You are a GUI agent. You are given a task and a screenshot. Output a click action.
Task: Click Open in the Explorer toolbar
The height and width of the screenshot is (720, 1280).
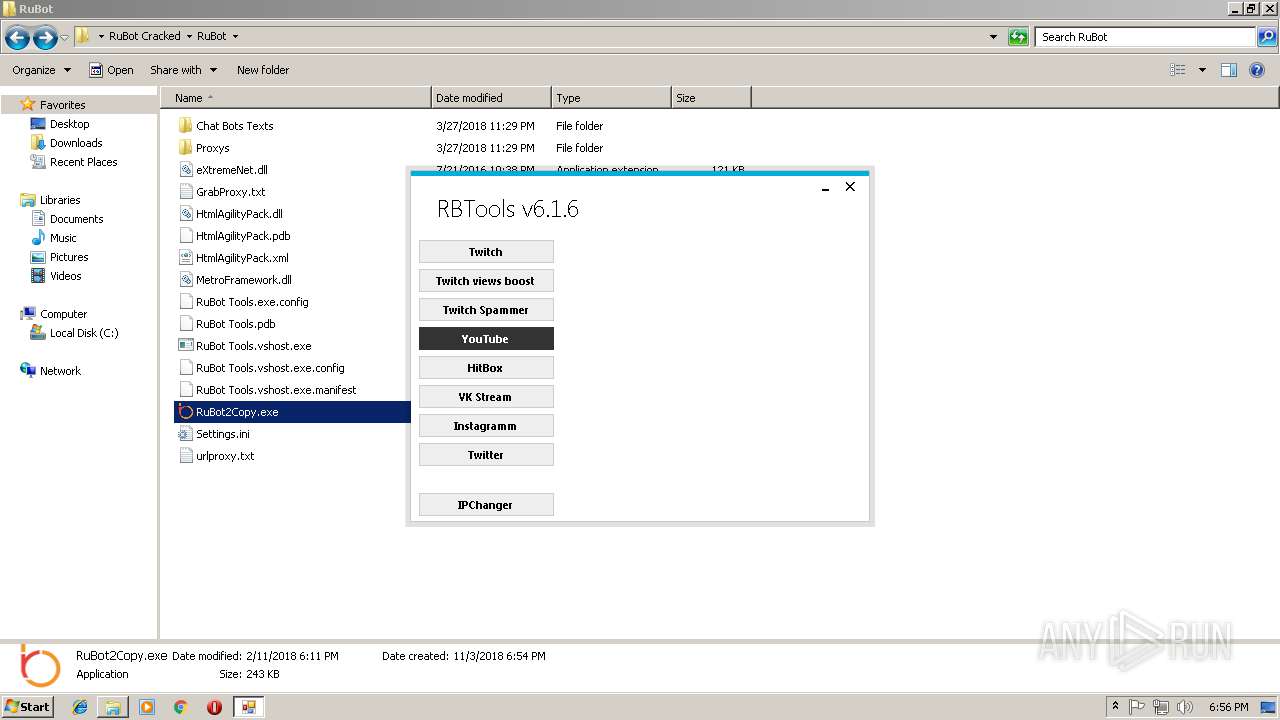click(111, 70)
